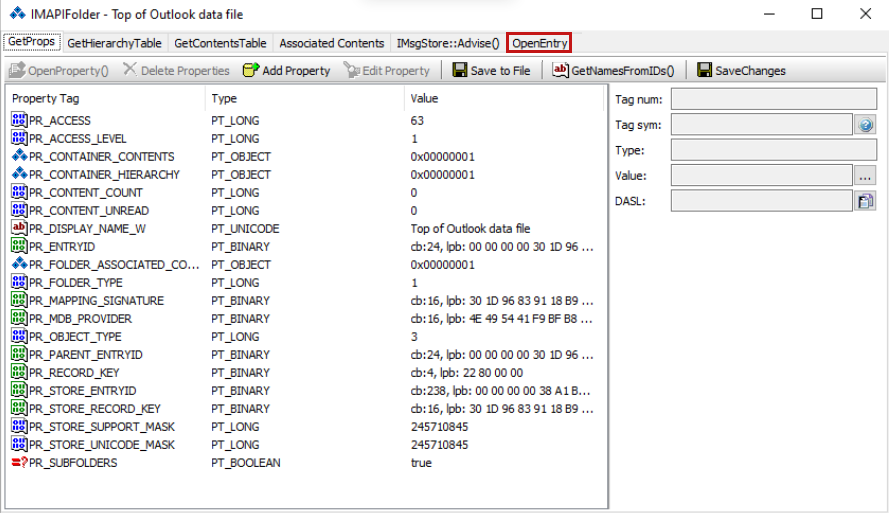This screenshot has width=889, height=513.
Task: Click the value 63 of PR_ACCESS
Action: click(417, 121)
